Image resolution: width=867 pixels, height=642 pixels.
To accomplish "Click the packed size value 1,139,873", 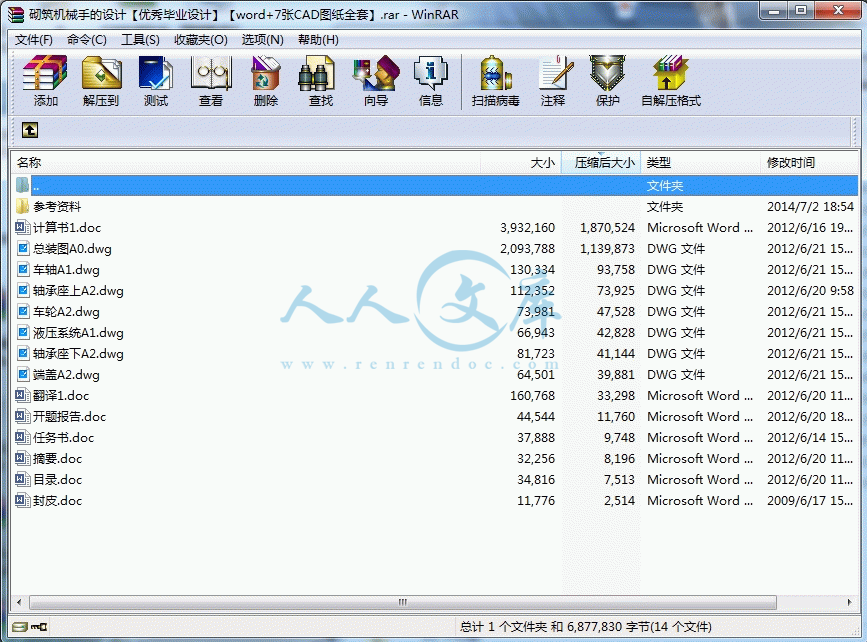I will tap(607, 248).
